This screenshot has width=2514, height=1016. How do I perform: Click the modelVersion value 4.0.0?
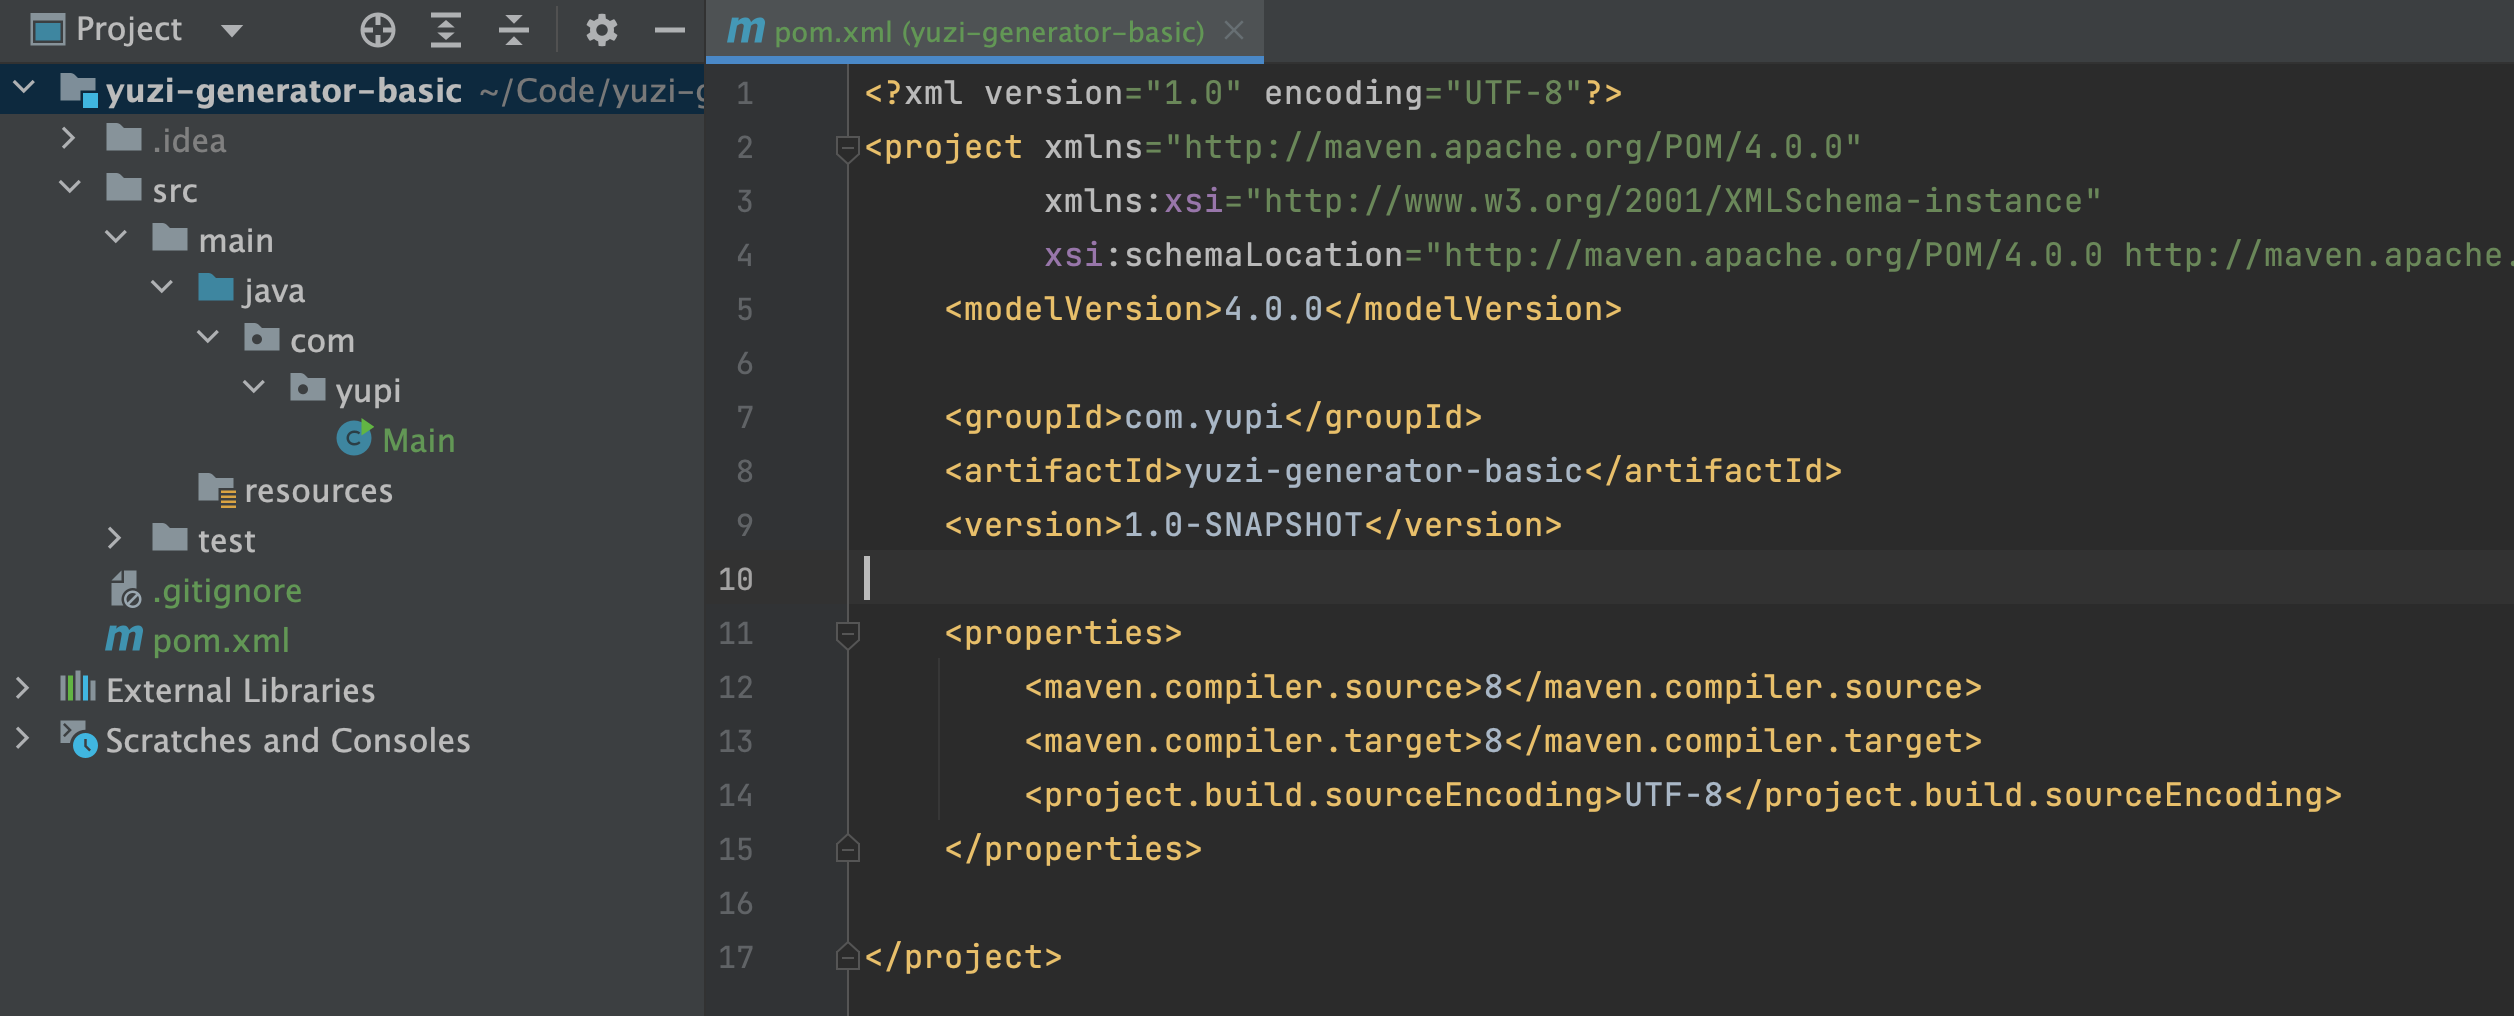(x=1274, y=309)
